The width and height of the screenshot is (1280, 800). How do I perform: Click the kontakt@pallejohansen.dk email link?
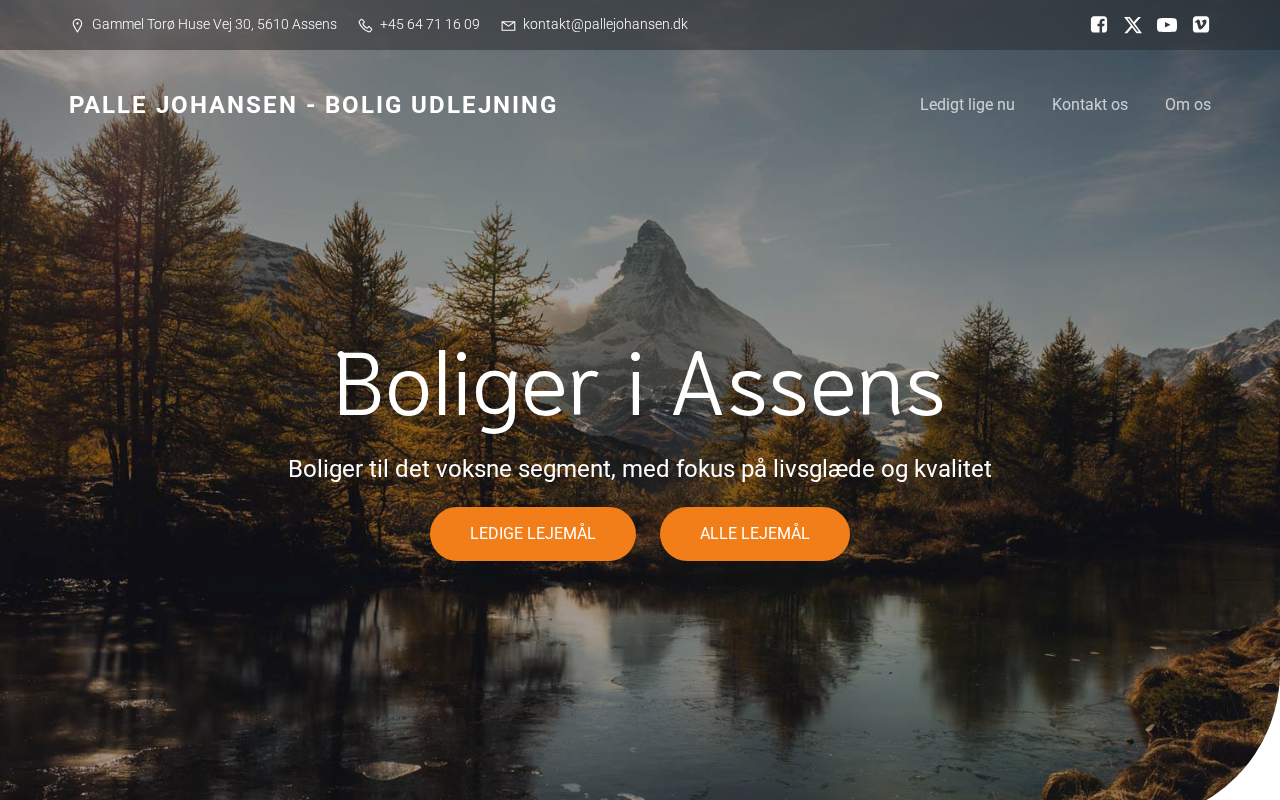[x=605, y=24]
